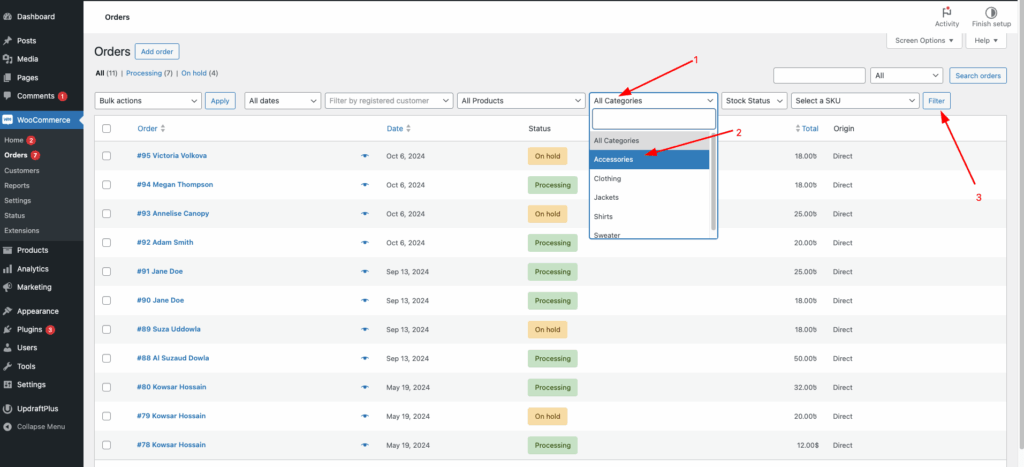Image resolution: width=1024 pixels, height=467 pixels.
Task: Check the box for order #78 Kowsar Hossain
Action: tap(106, 445)
